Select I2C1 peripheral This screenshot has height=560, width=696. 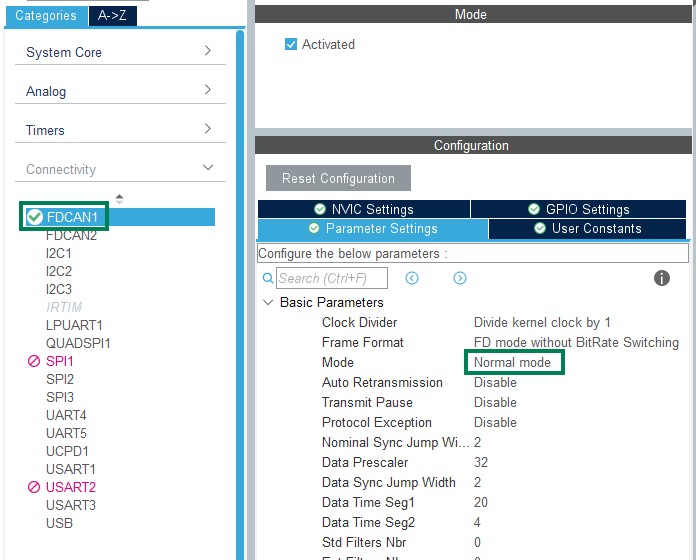point(59,253)
